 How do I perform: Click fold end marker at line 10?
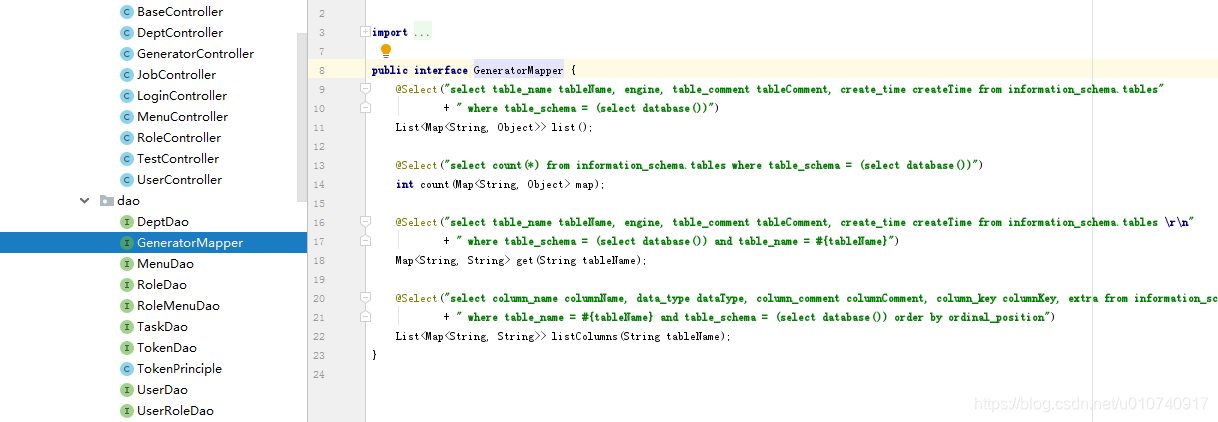[x=365, y=109]
